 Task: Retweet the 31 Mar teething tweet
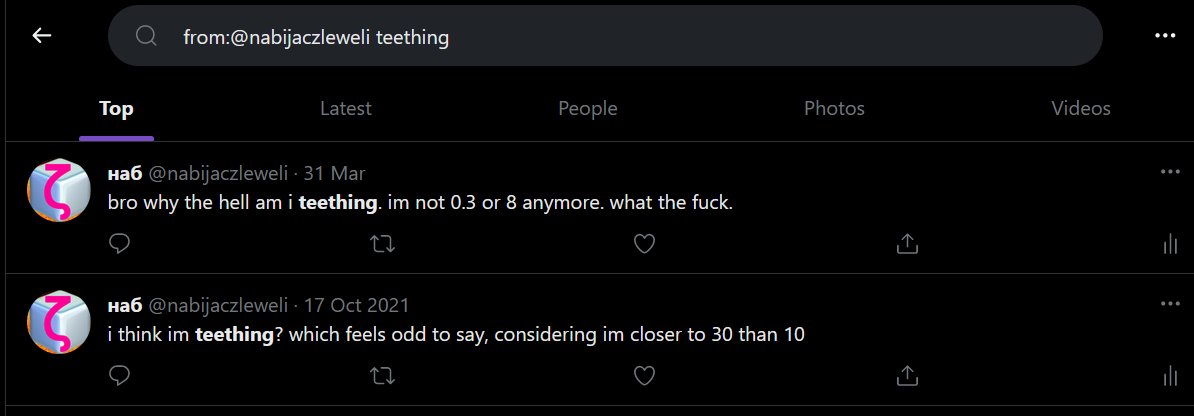pos(382,243)
